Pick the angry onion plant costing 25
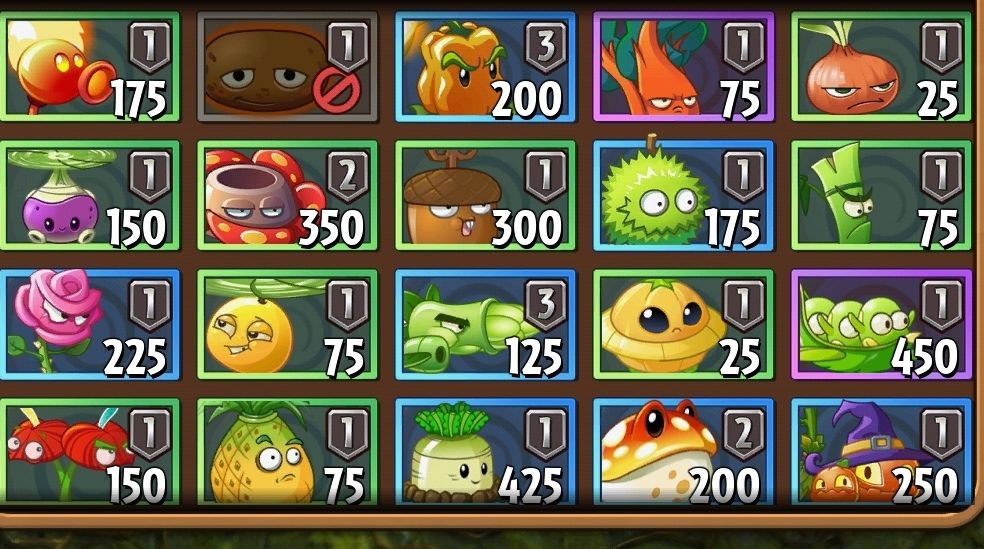The width and height of the screenshot is (984, 549). tap(882, 67)
